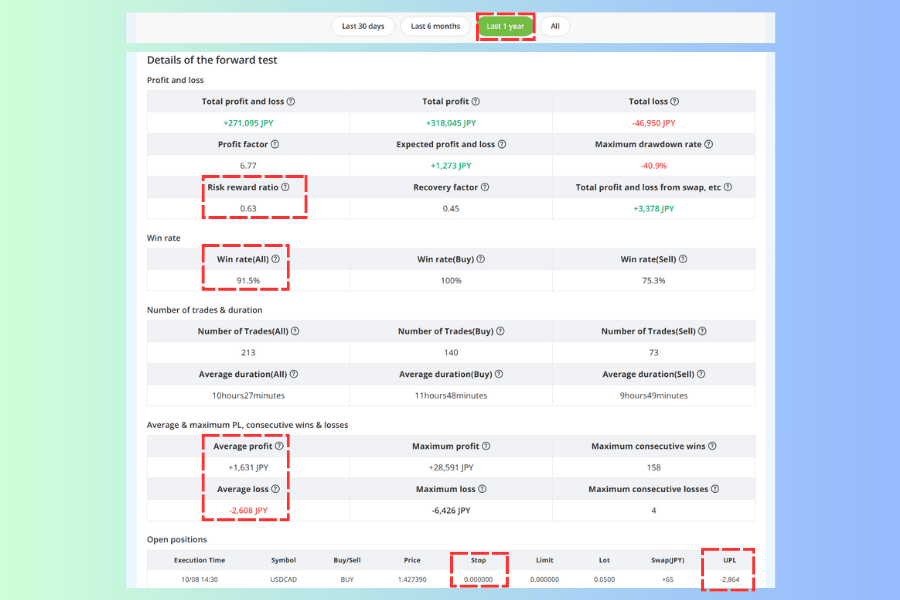Open help icon next to Recovery factor

485,187
